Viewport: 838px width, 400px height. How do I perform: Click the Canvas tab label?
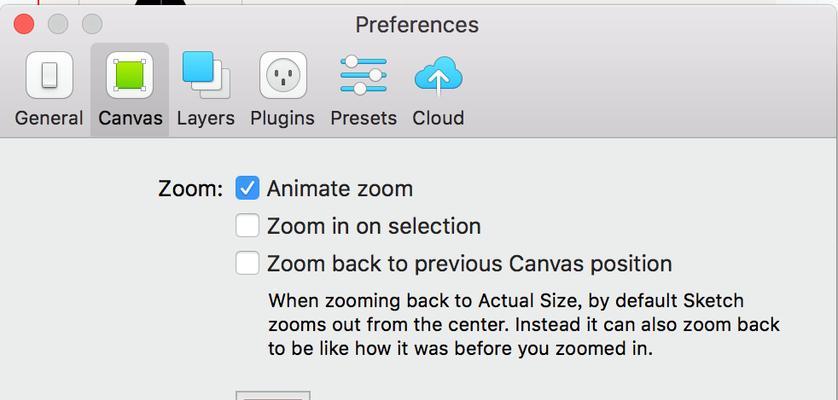click(x=130, y=118)
